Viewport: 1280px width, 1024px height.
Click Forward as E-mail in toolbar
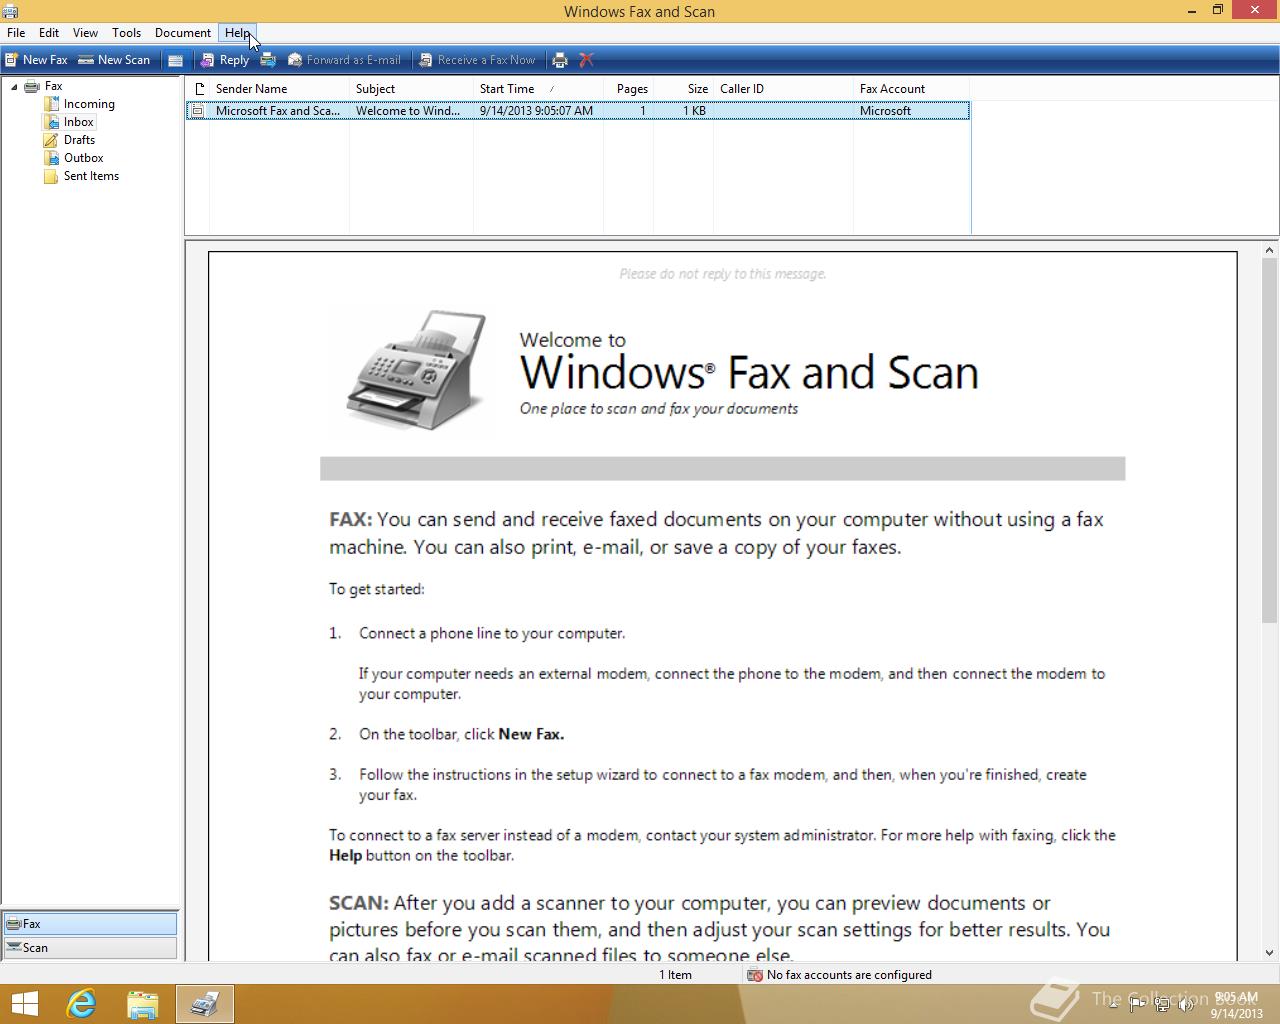click(x=344, y=60)
